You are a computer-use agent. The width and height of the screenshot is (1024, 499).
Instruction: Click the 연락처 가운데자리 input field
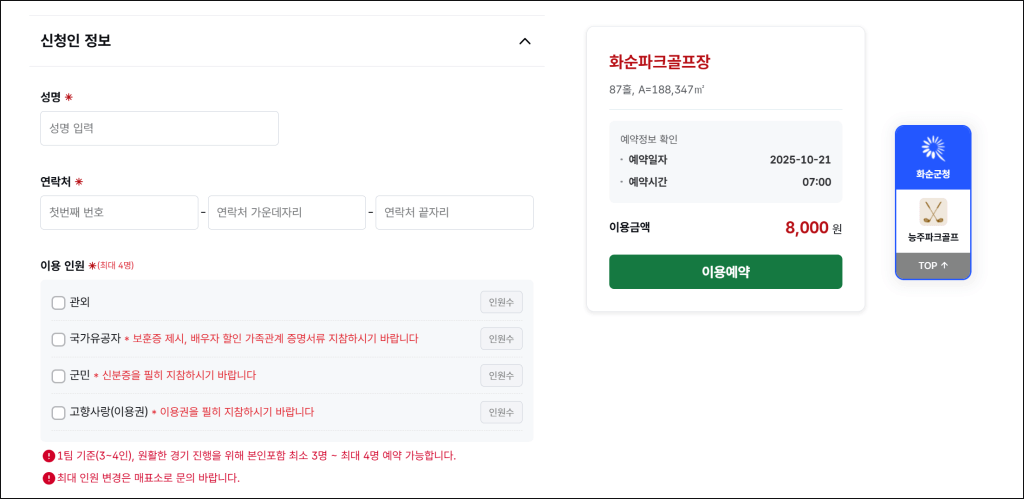286,212
